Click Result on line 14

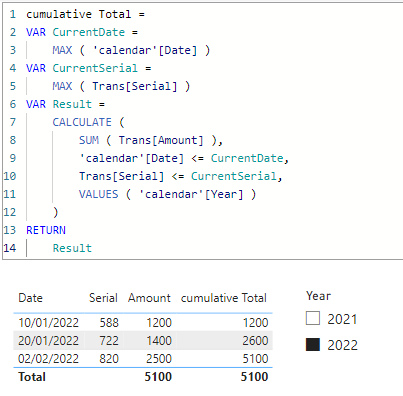pos(72,248)
